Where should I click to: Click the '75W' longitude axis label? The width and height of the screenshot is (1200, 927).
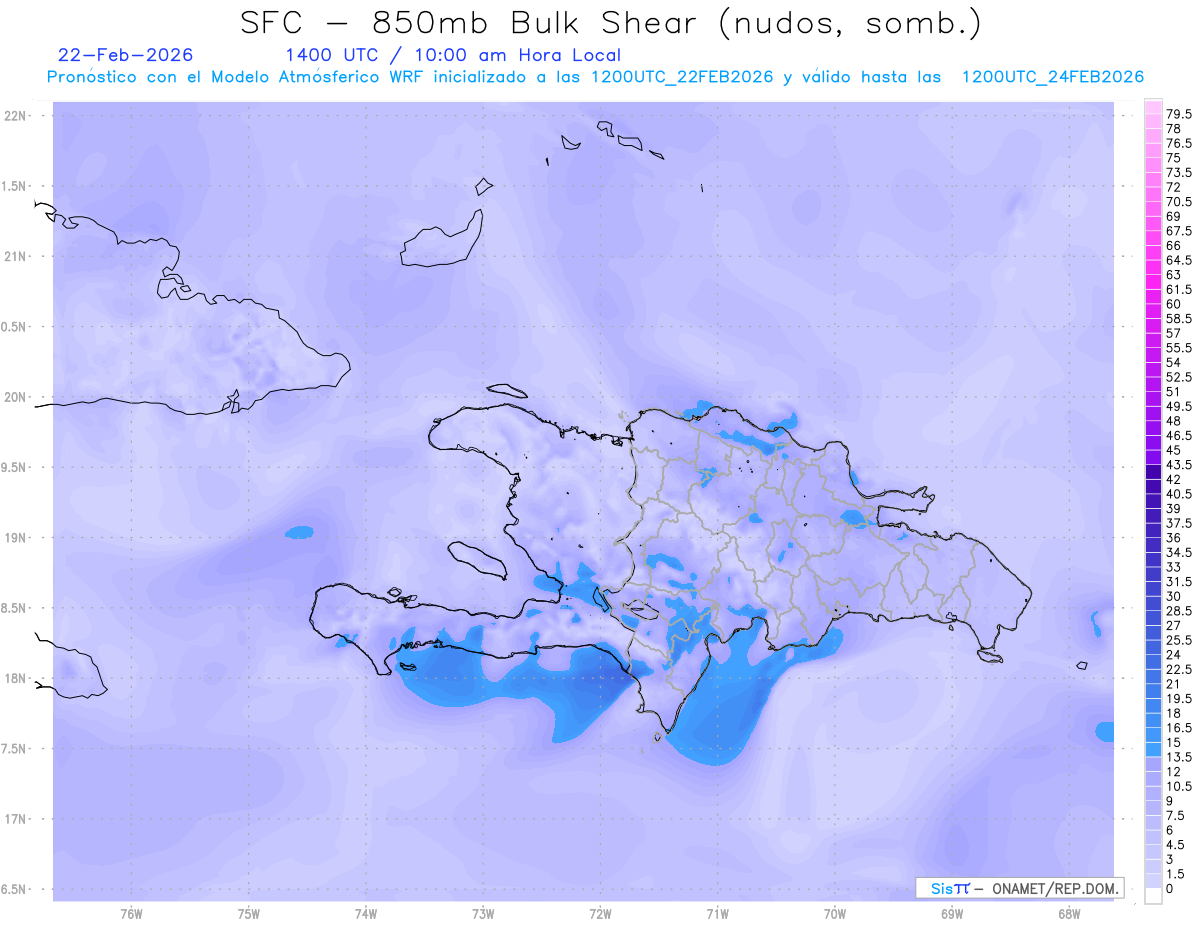tap(249, 914)
